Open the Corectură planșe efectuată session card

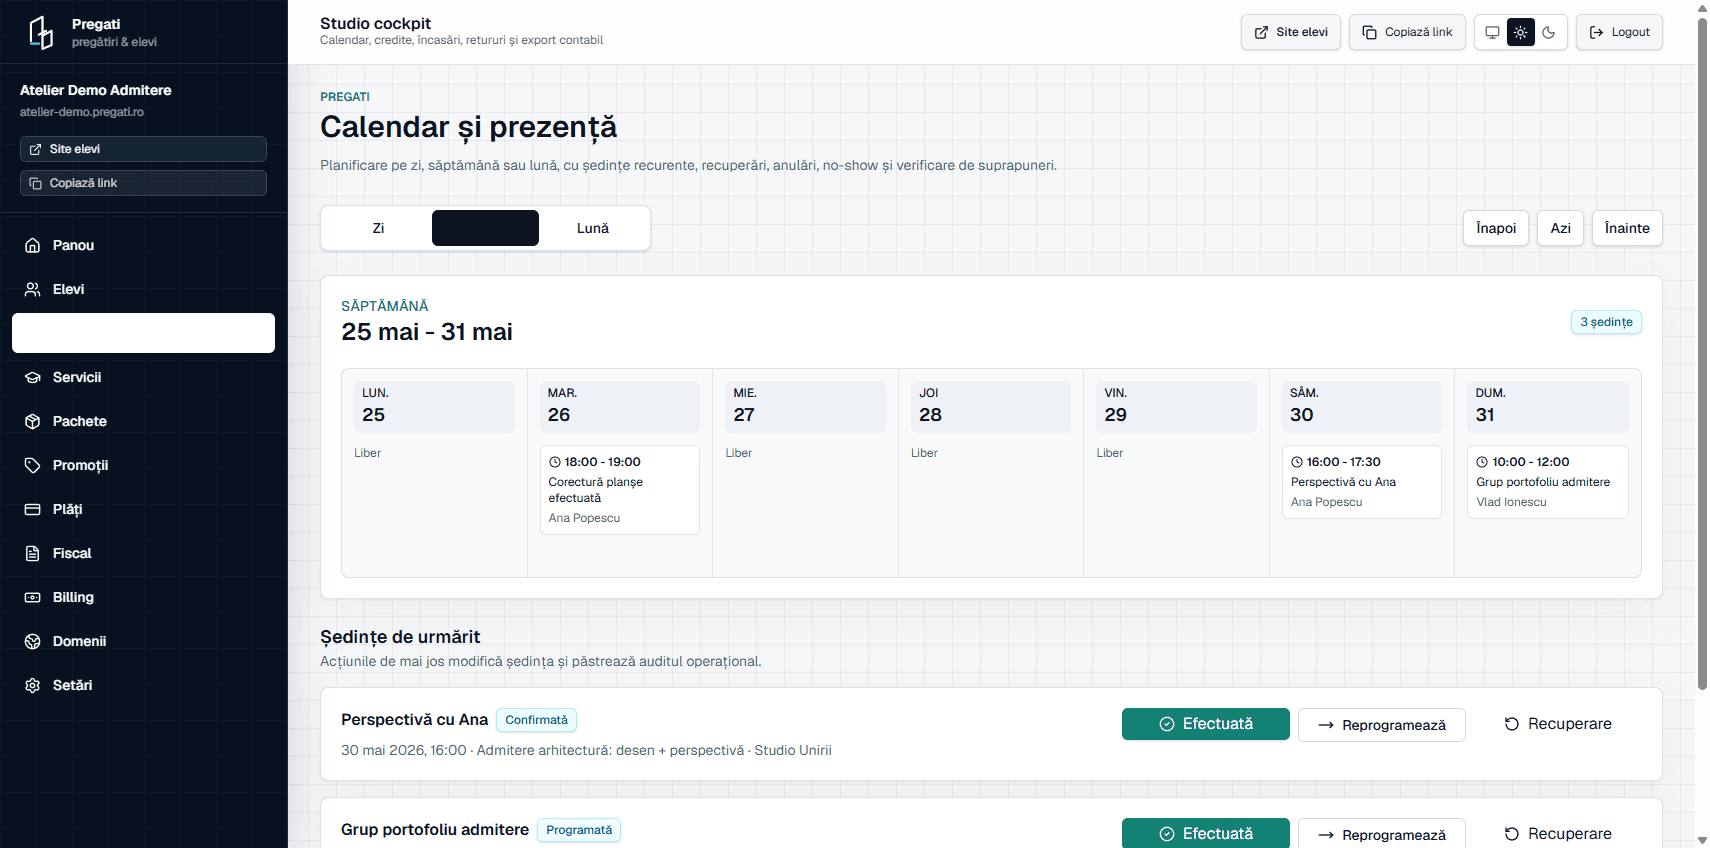click(x=620, y=490)
